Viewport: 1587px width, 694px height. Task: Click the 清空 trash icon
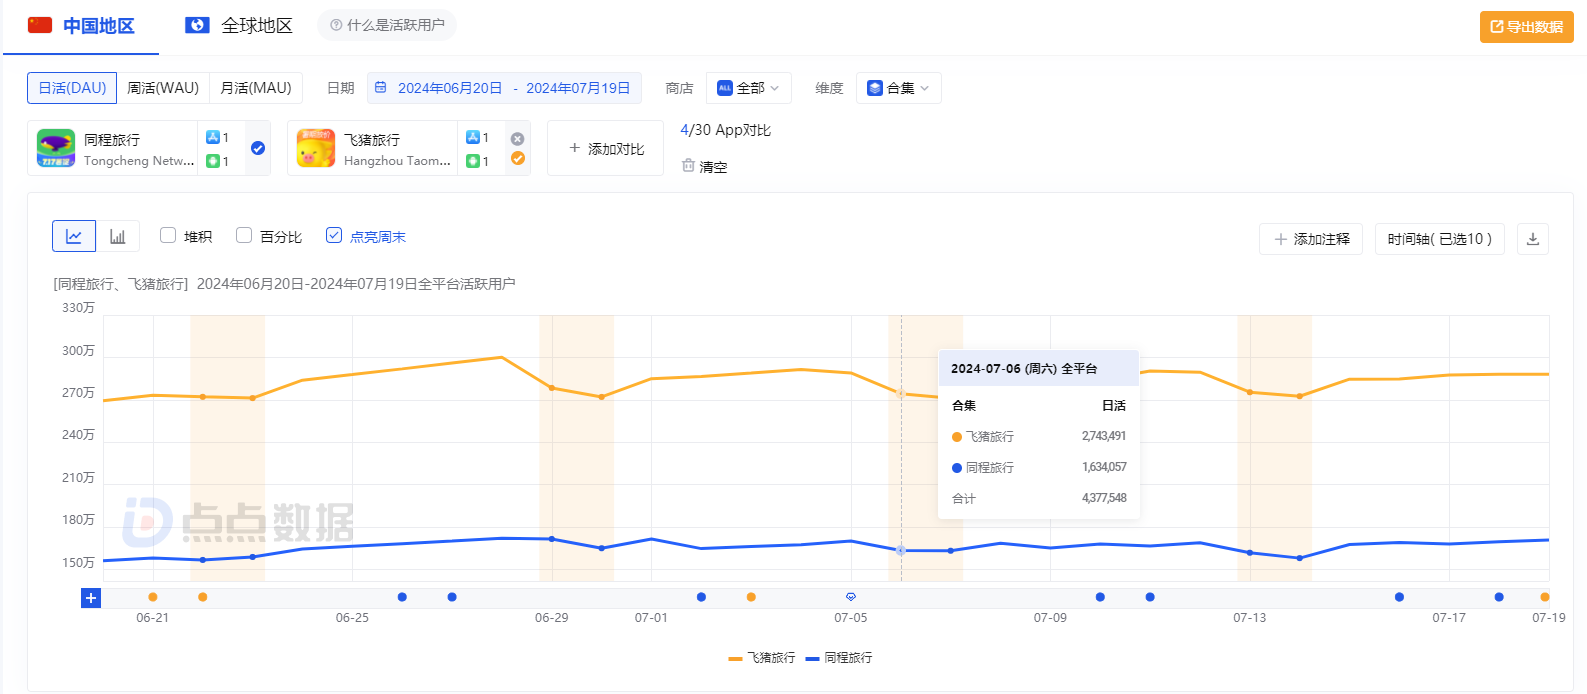point(688,166)
